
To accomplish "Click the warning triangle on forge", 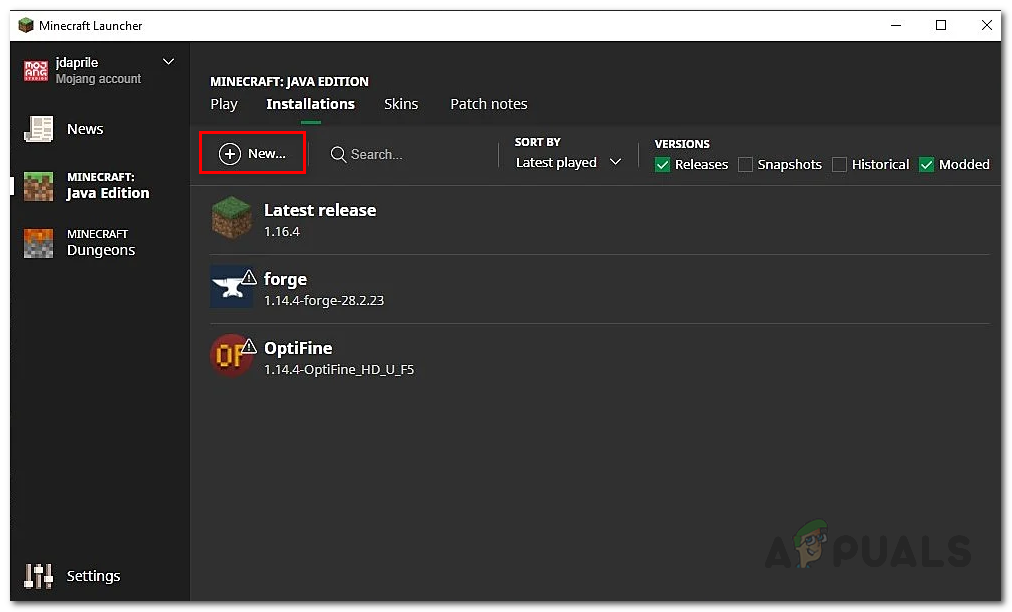I will pyautogui.click(x=249, y=277).
